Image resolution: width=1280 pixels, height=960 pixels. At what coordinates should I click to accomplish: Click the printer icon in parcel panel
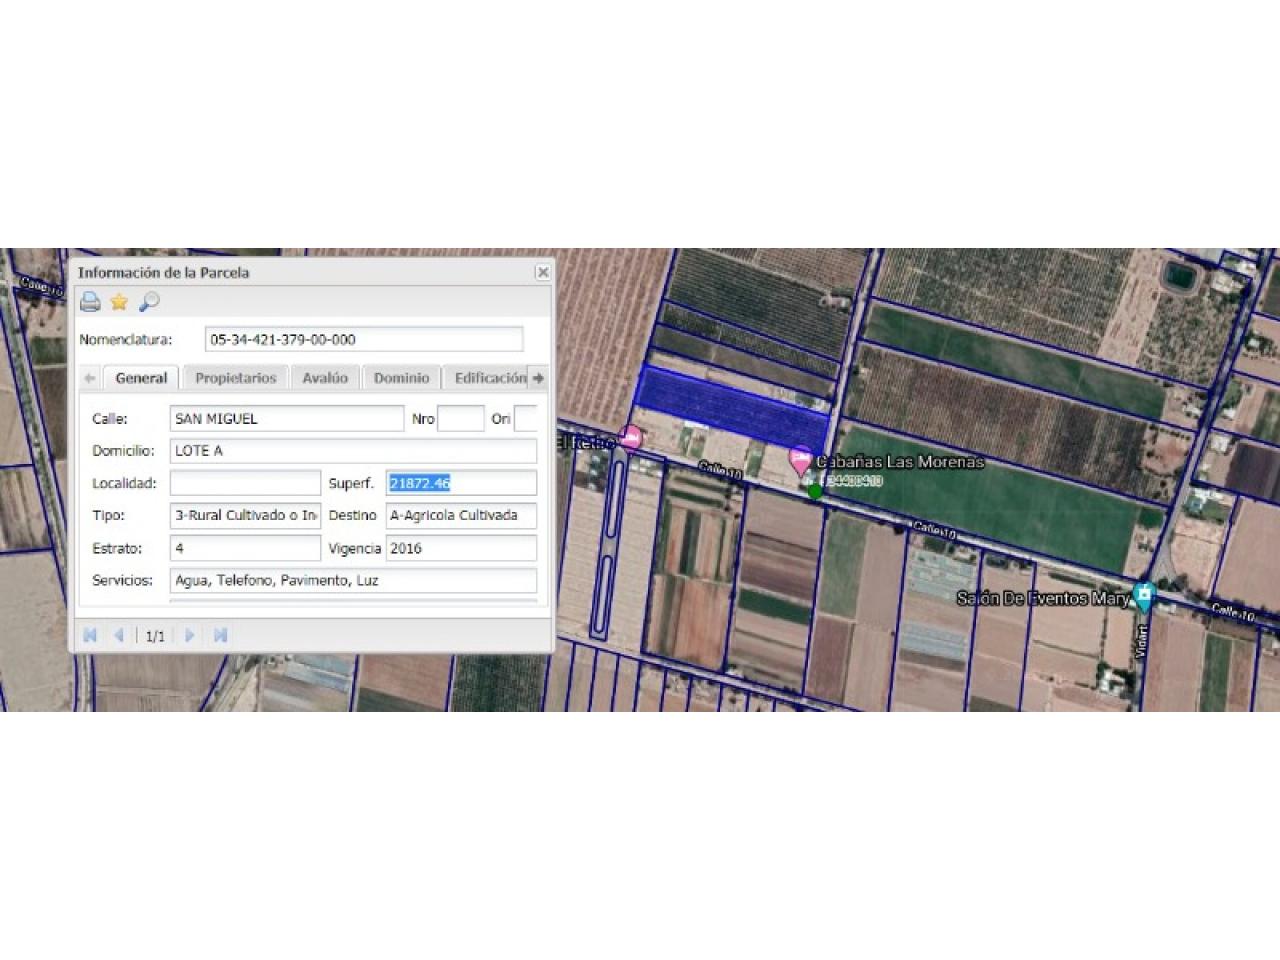[x=90, y=302]
